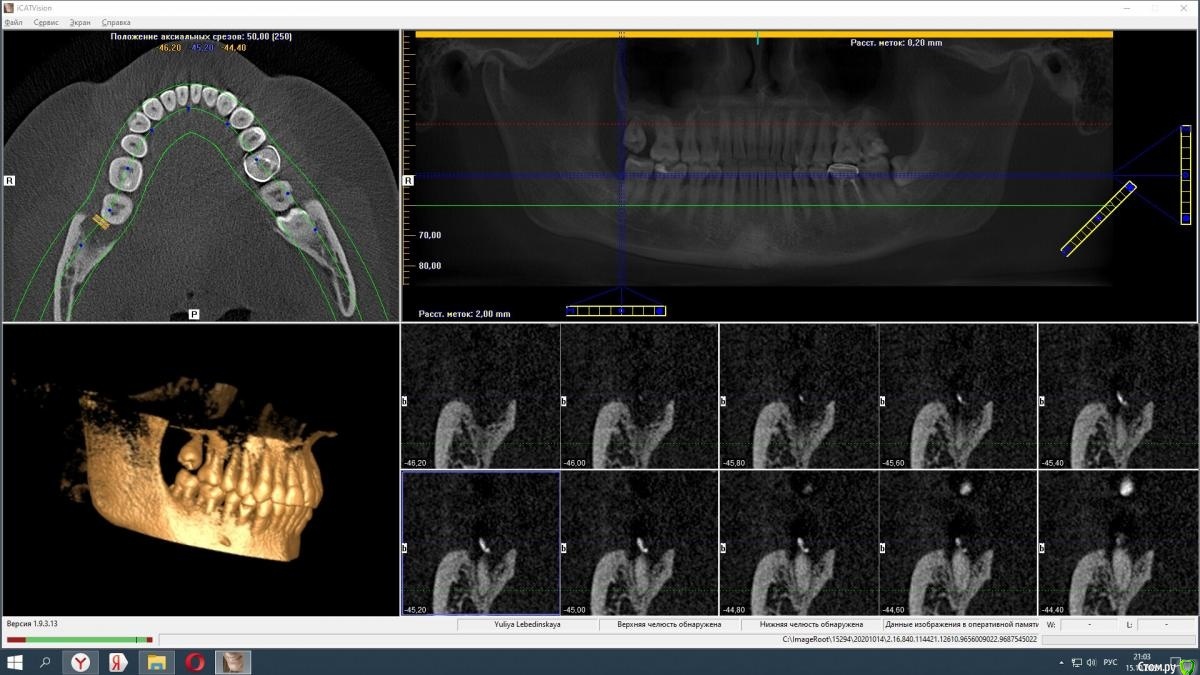Viewport: 1200px width, 675px height.
Task: Click the 3D jaw rendering view
Action: (x=200, y=470)
